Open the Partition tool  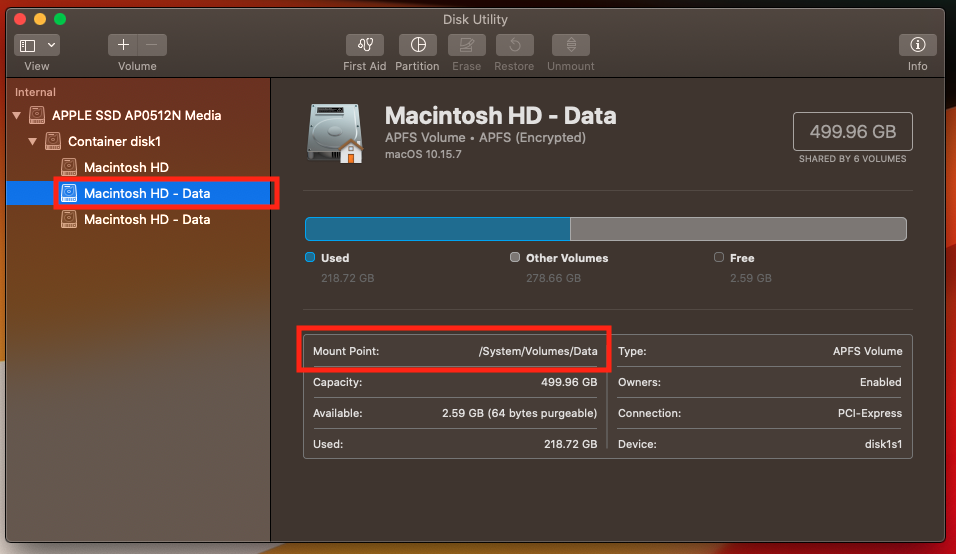[418, 45]
